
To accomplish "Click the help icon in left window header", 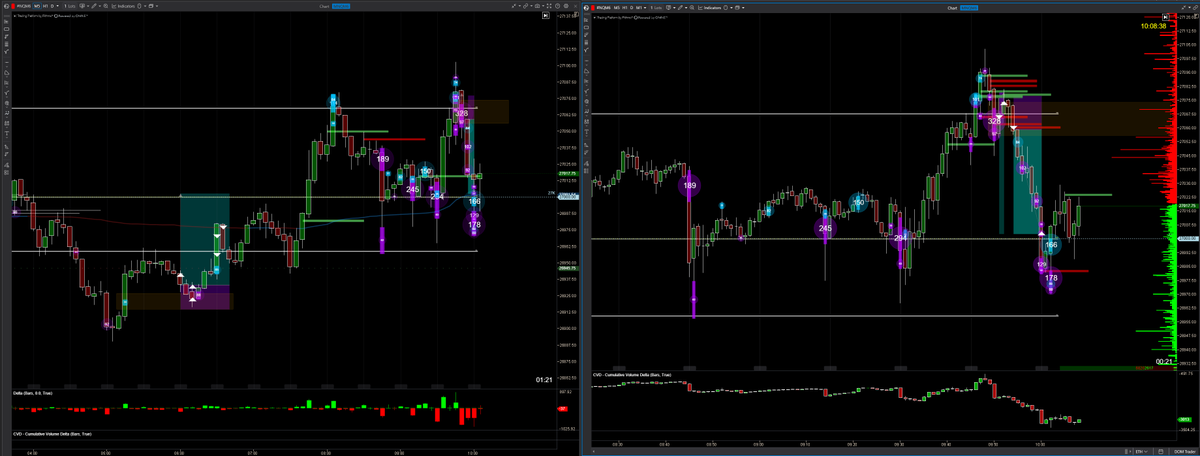I will click(x=558, y=6).
